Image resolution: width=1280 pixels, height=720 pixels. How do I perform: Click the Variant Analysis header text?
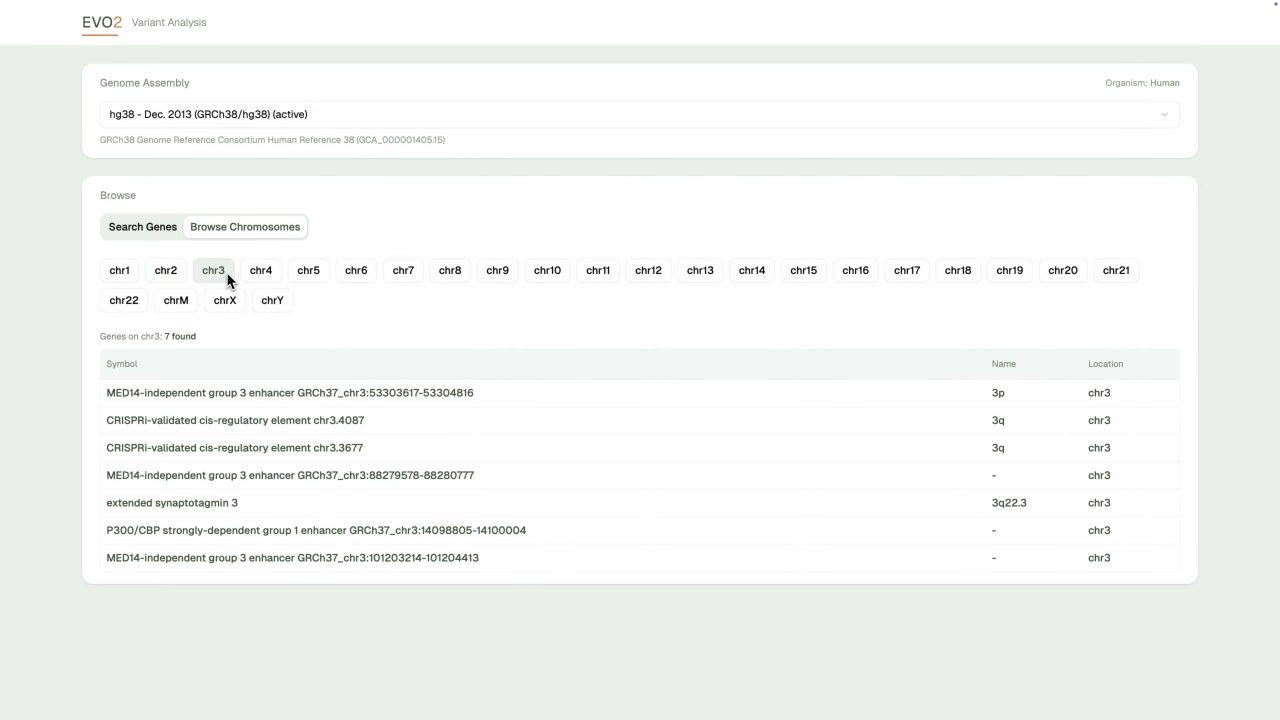169,22
